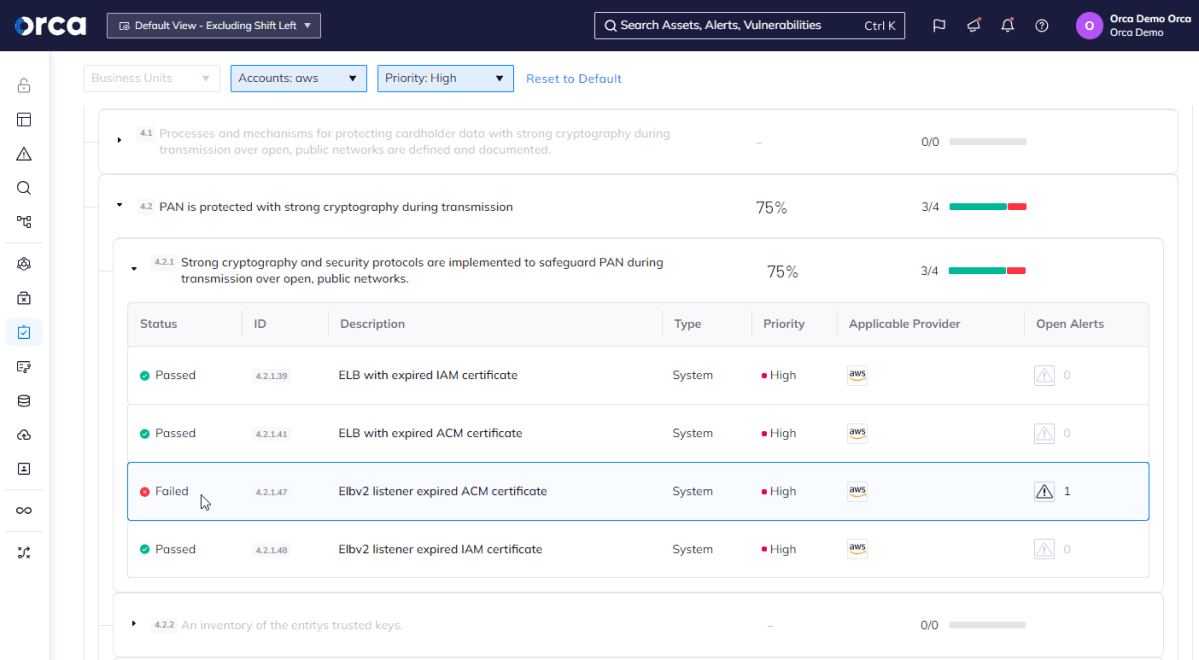Open the Default View dropdown
This screenshot has height=660, width=1199.
tap(213, 25)
